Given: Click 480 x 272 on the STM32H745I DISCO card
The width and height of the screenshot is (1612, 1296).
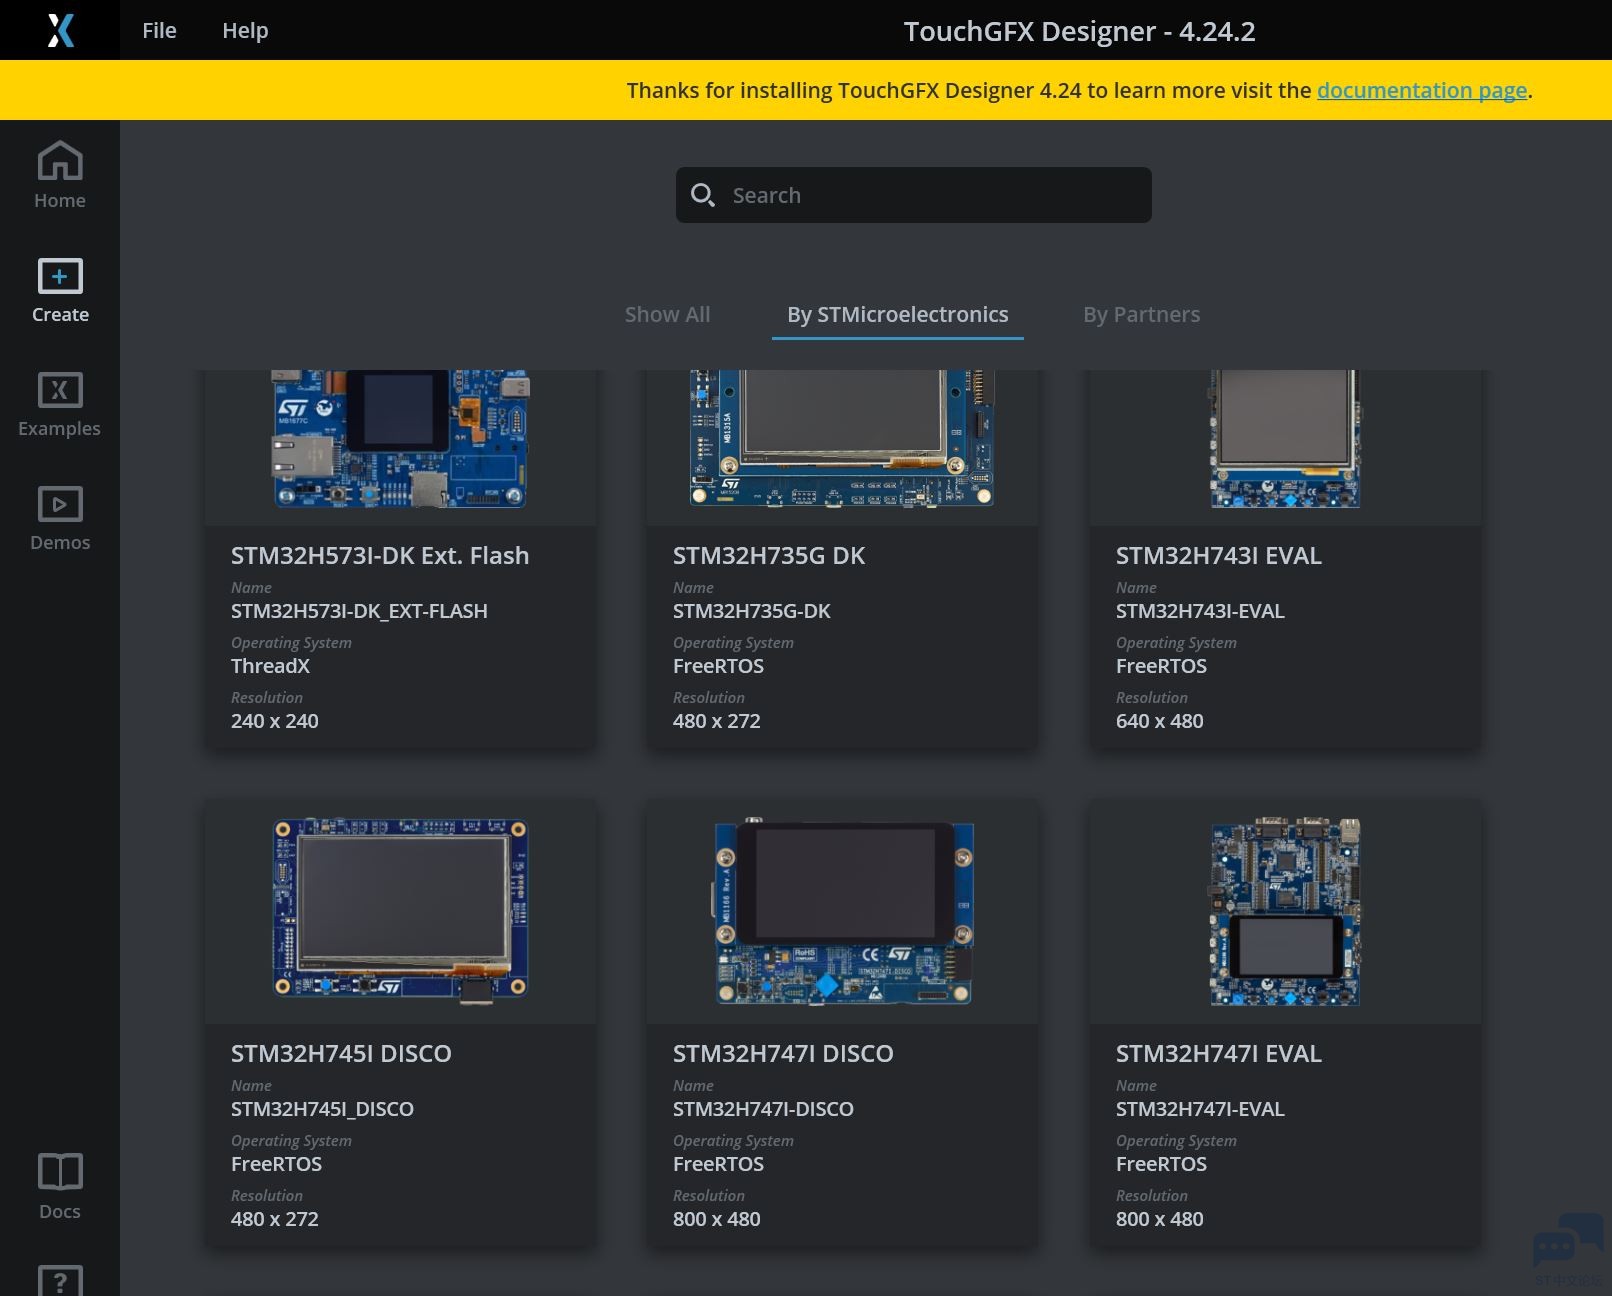Looking at the screenshot, I should [x=275, y=1219].
